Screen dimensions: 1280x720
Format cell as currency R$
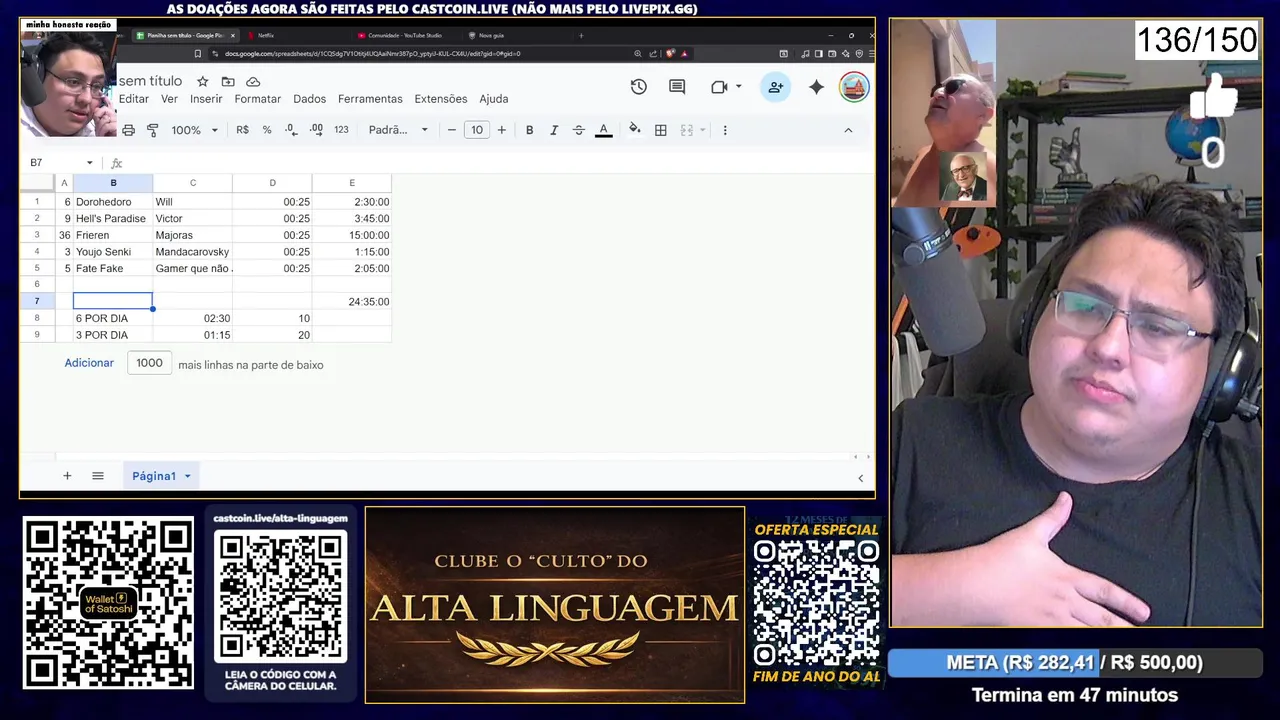242,130
